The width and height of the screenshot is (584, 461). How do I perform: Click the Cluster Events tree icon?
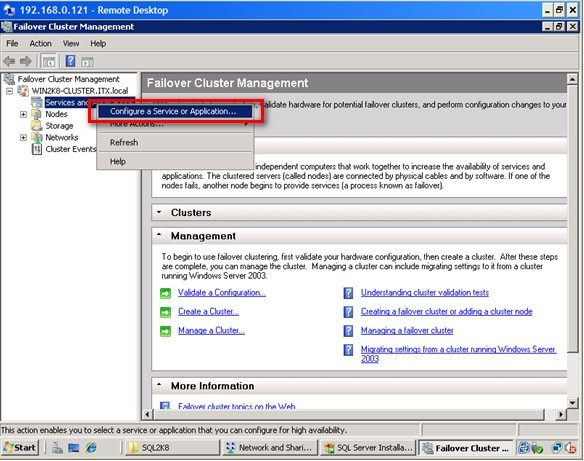click(36, 149)
